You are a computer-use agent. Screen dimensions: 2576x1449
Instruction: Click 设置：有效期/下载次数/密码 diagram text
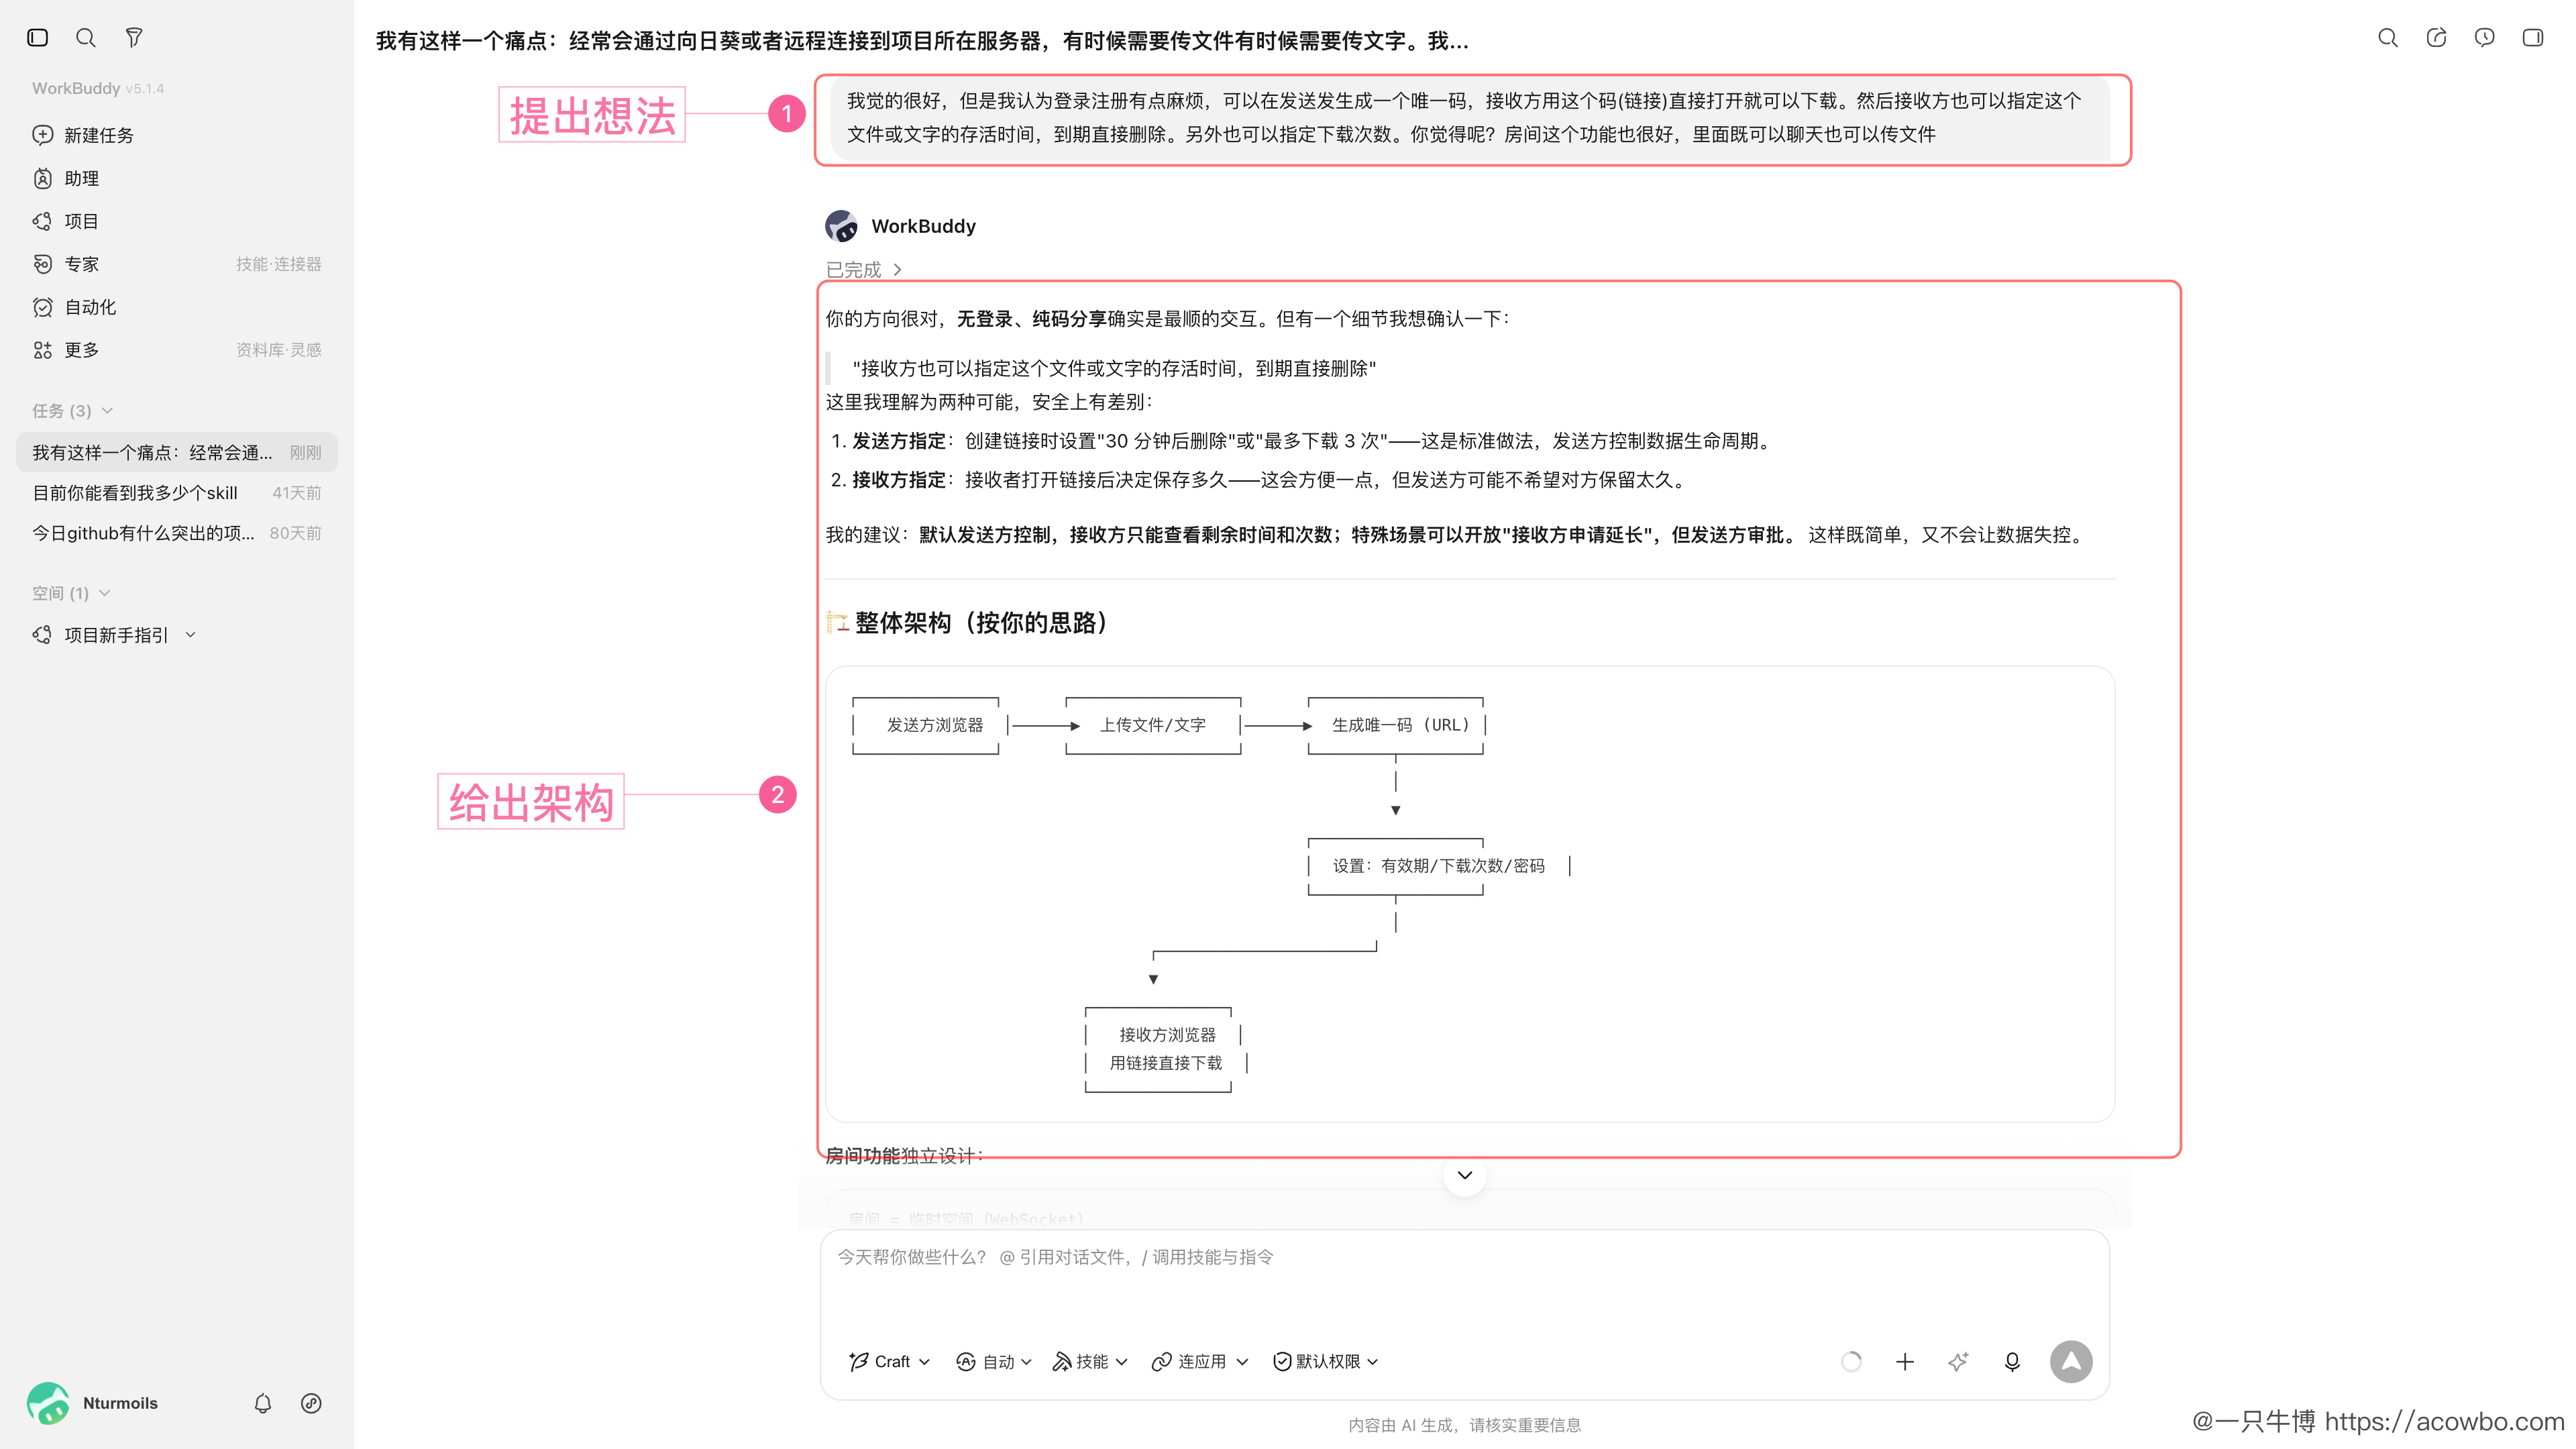tap(1438, 866)
